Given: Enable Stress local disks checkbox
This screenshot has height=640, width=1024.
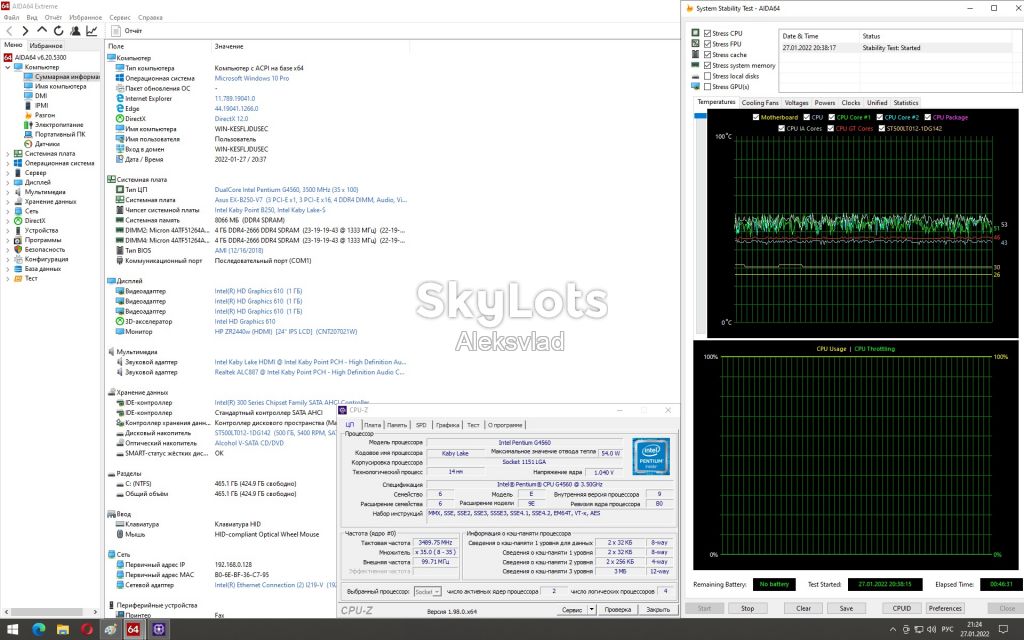Looking at the screenshot, I should (x=707, y=76).
